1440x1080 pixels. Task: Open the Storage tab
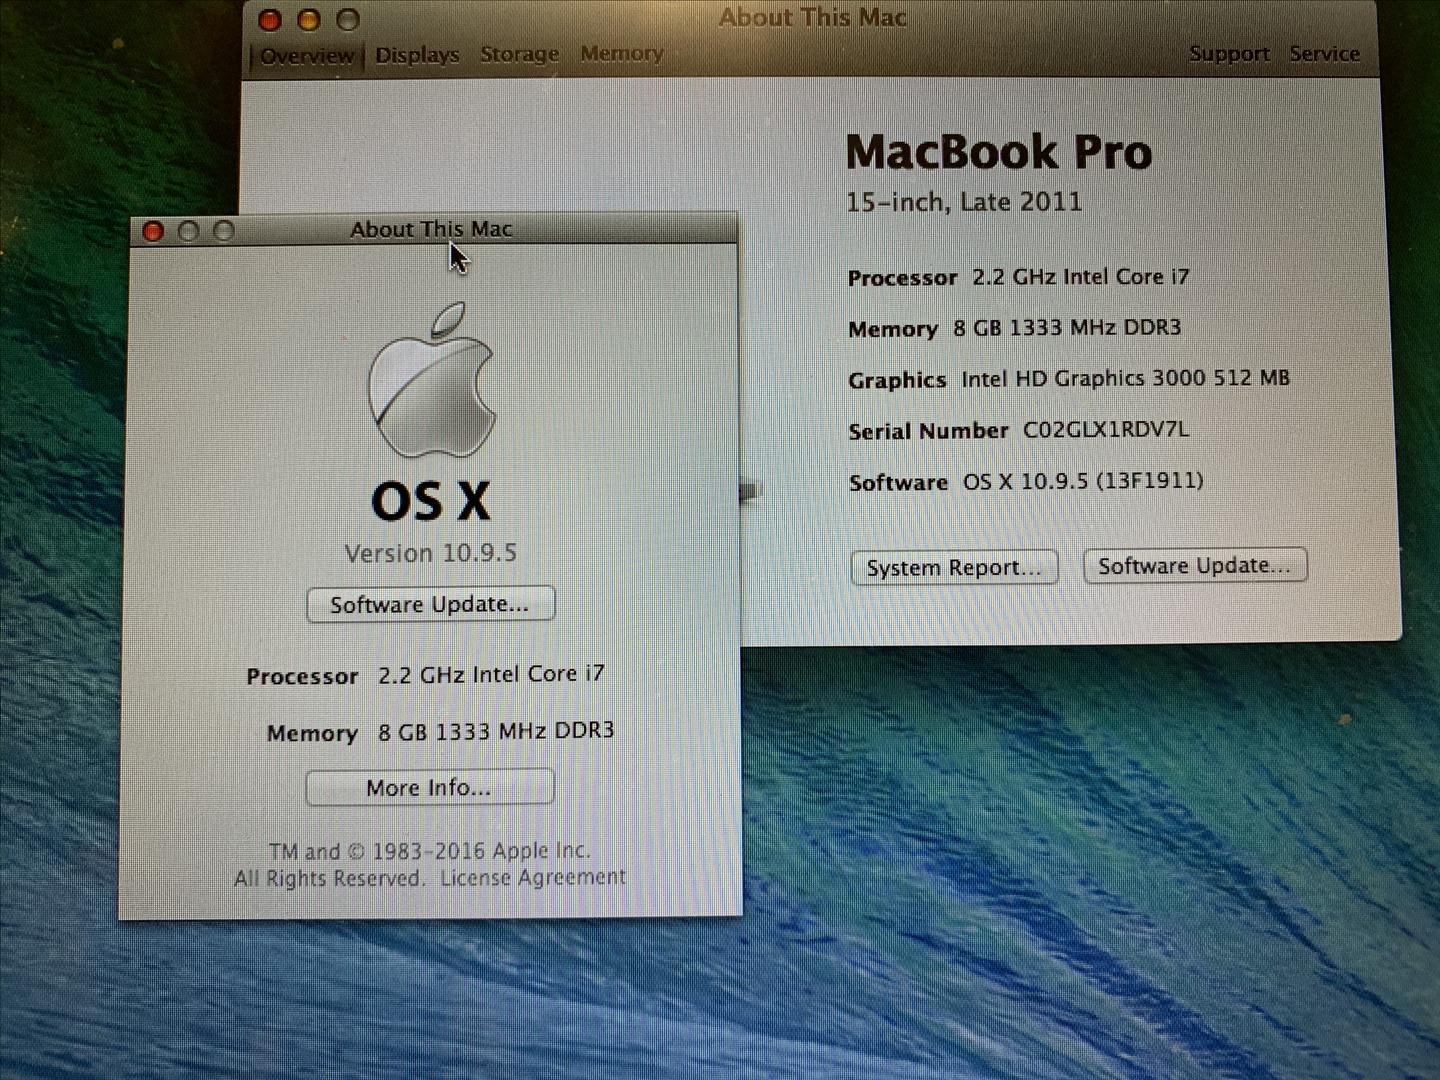tap(519, 54)
